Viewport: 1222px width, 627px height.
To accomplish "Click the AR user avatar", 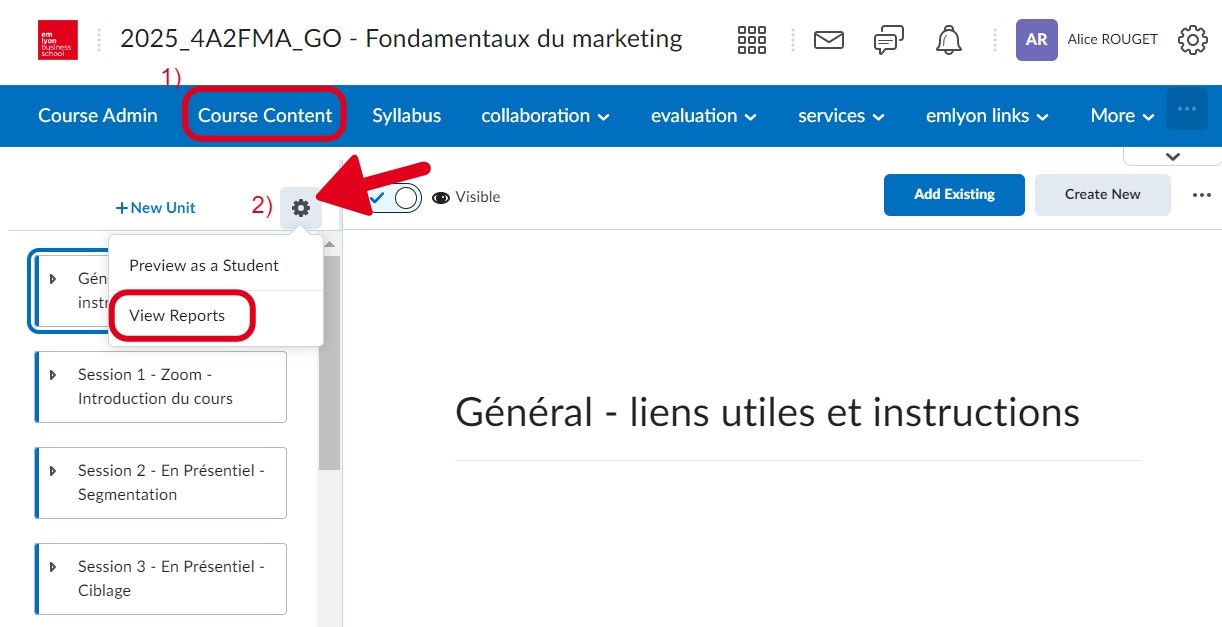I will point(1036,40).
